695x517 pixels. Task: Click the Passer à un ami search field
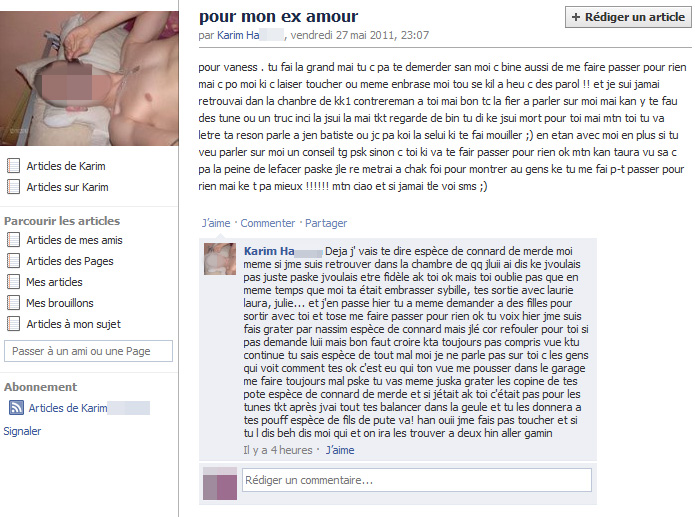[x=88, y=351]
